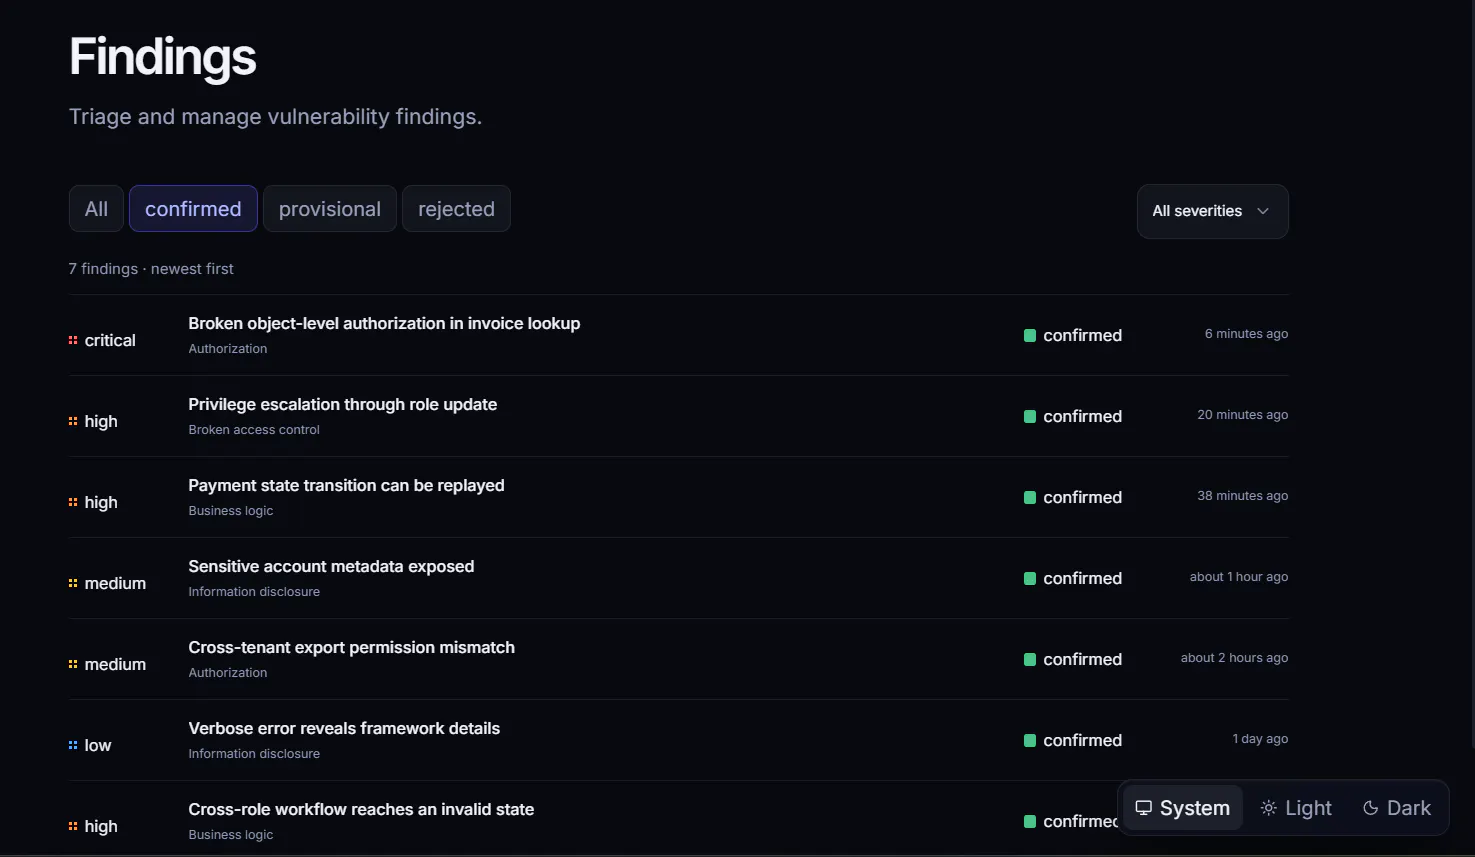1475x857 pixels.
Task: Open Broken object-level authorization finding
Action: click(384, 323)
